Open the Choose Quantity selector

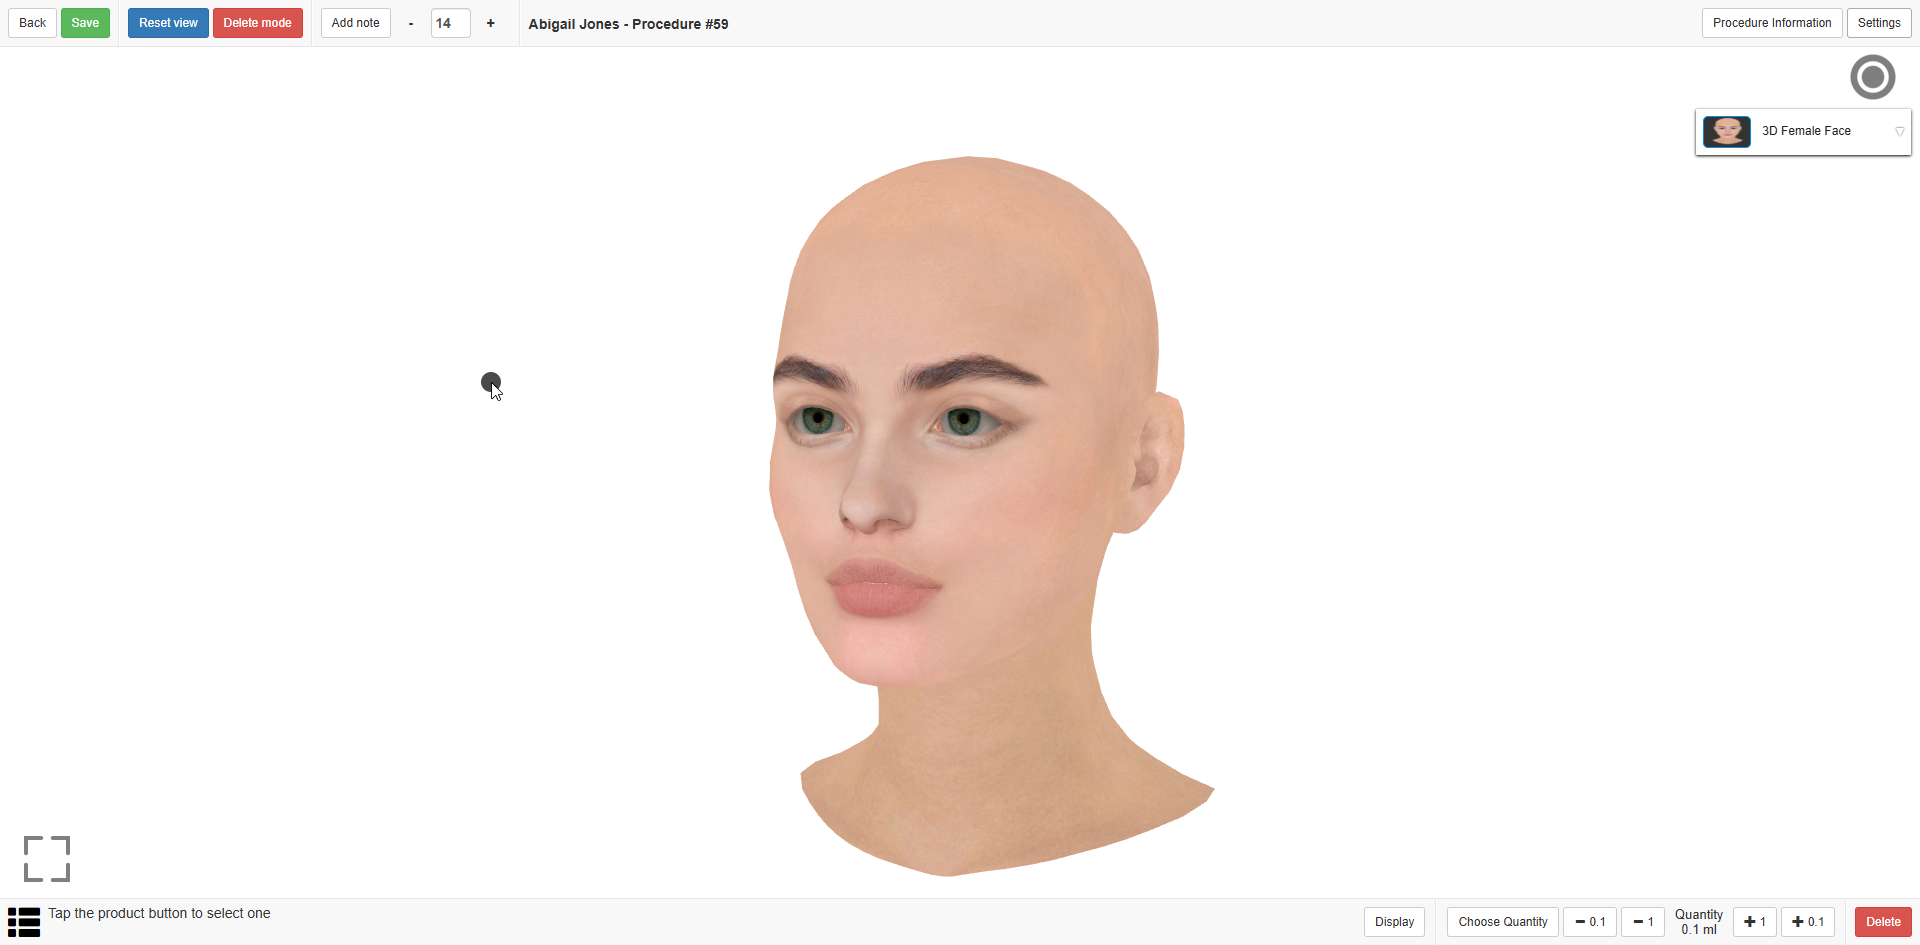[1502, 922]
